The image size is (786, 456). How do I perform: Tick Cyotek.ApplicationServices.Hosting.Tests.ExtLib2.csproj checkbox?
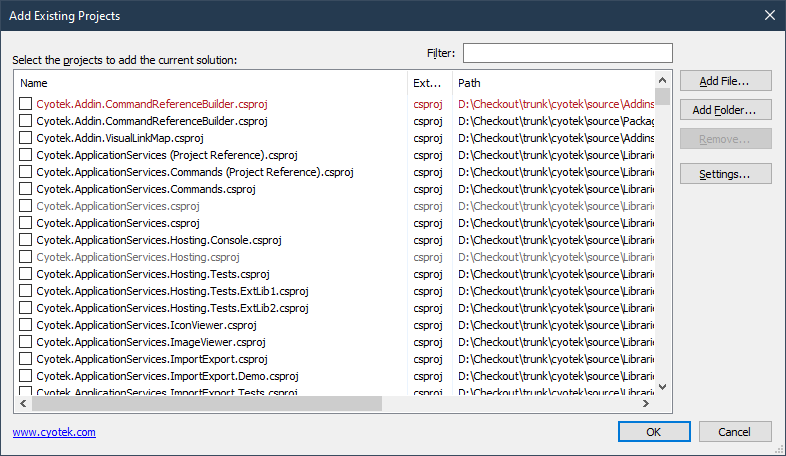pos(26,308)
